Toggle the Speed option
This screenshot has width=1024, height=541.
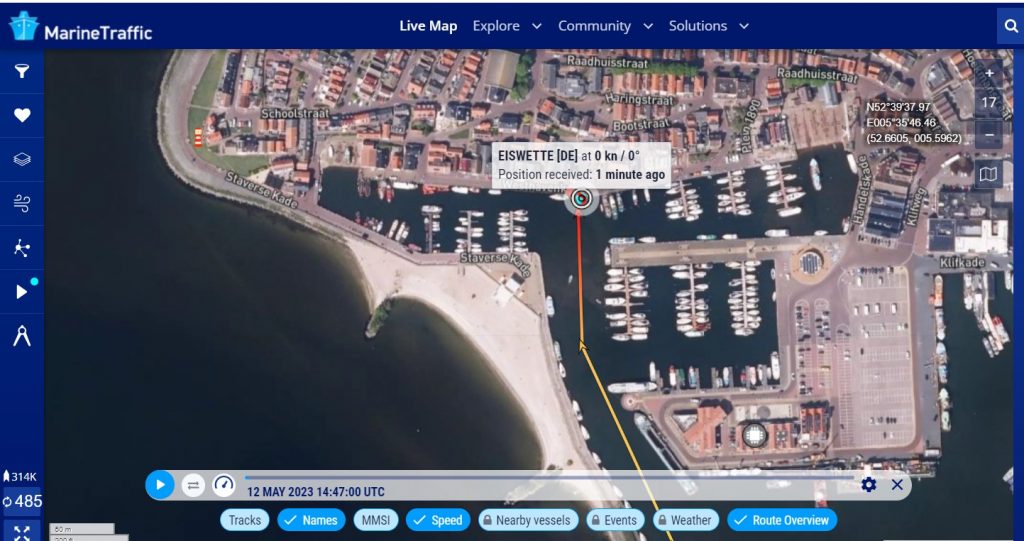437,520
